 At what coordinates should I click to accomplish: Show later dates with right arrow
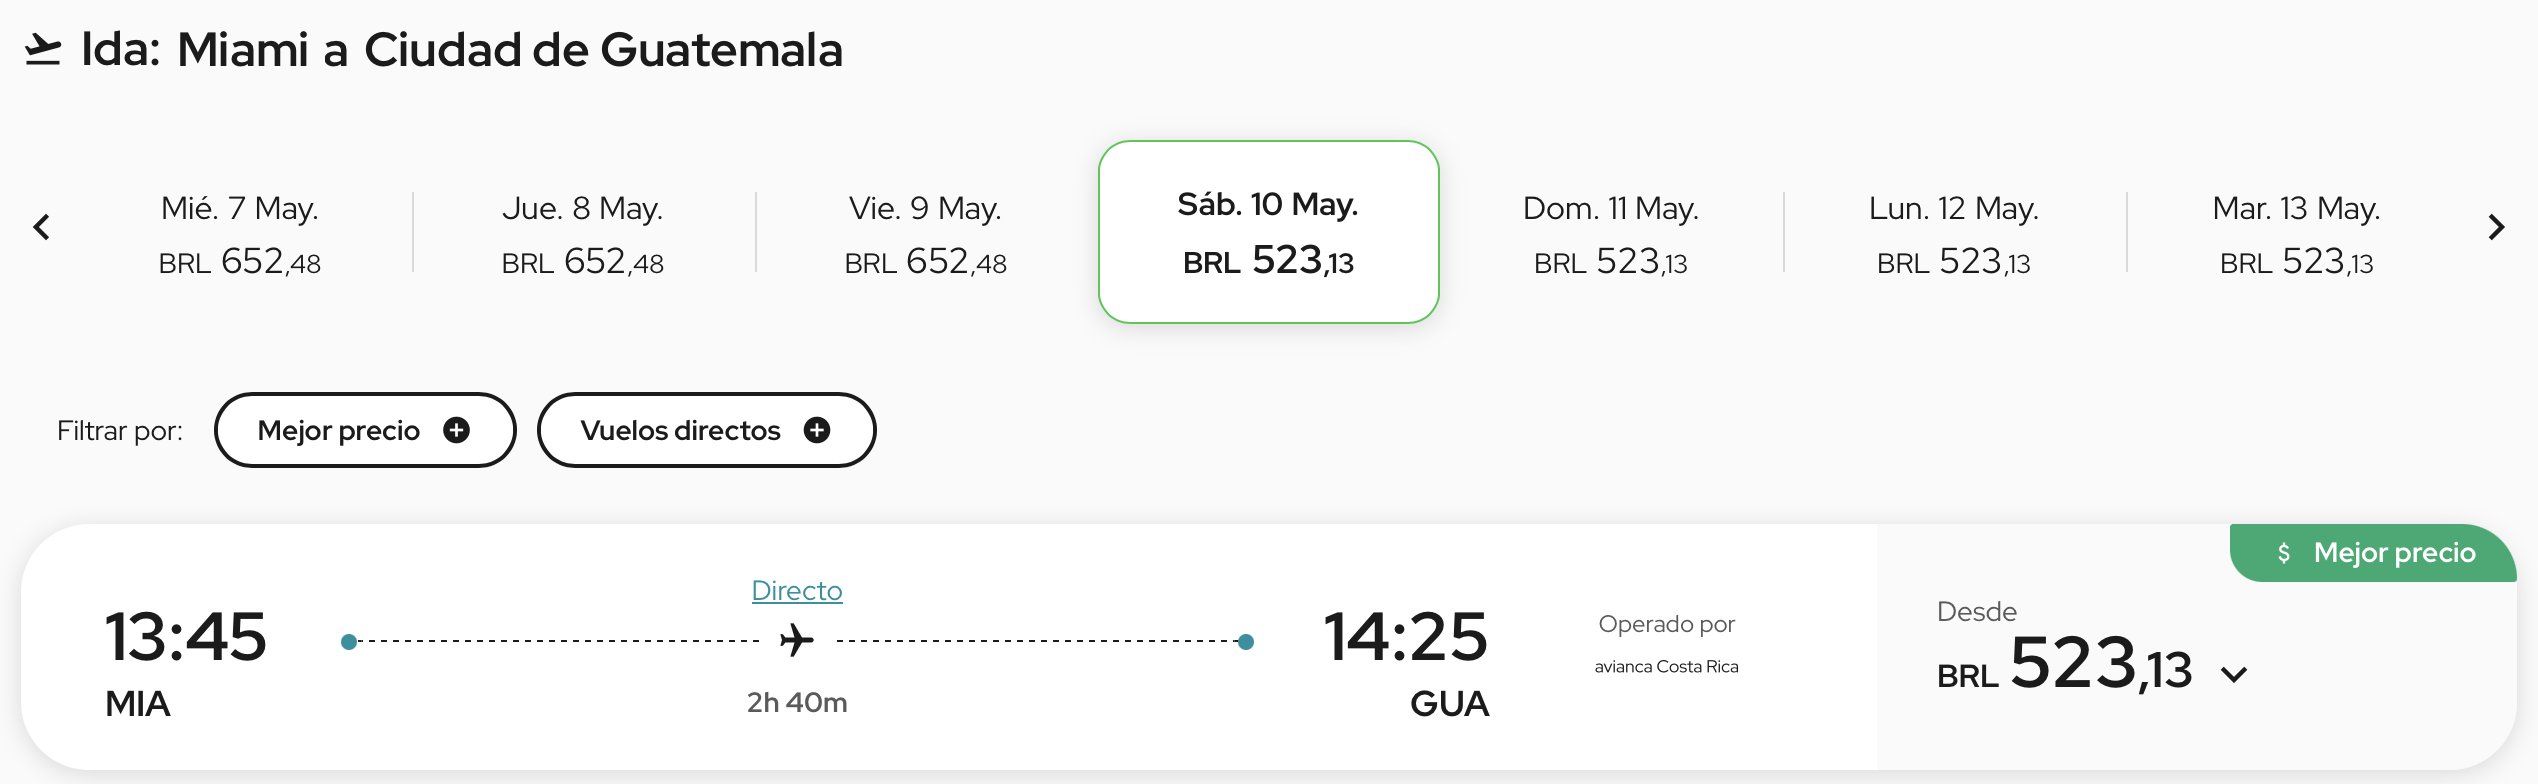tap(2496, 228)
